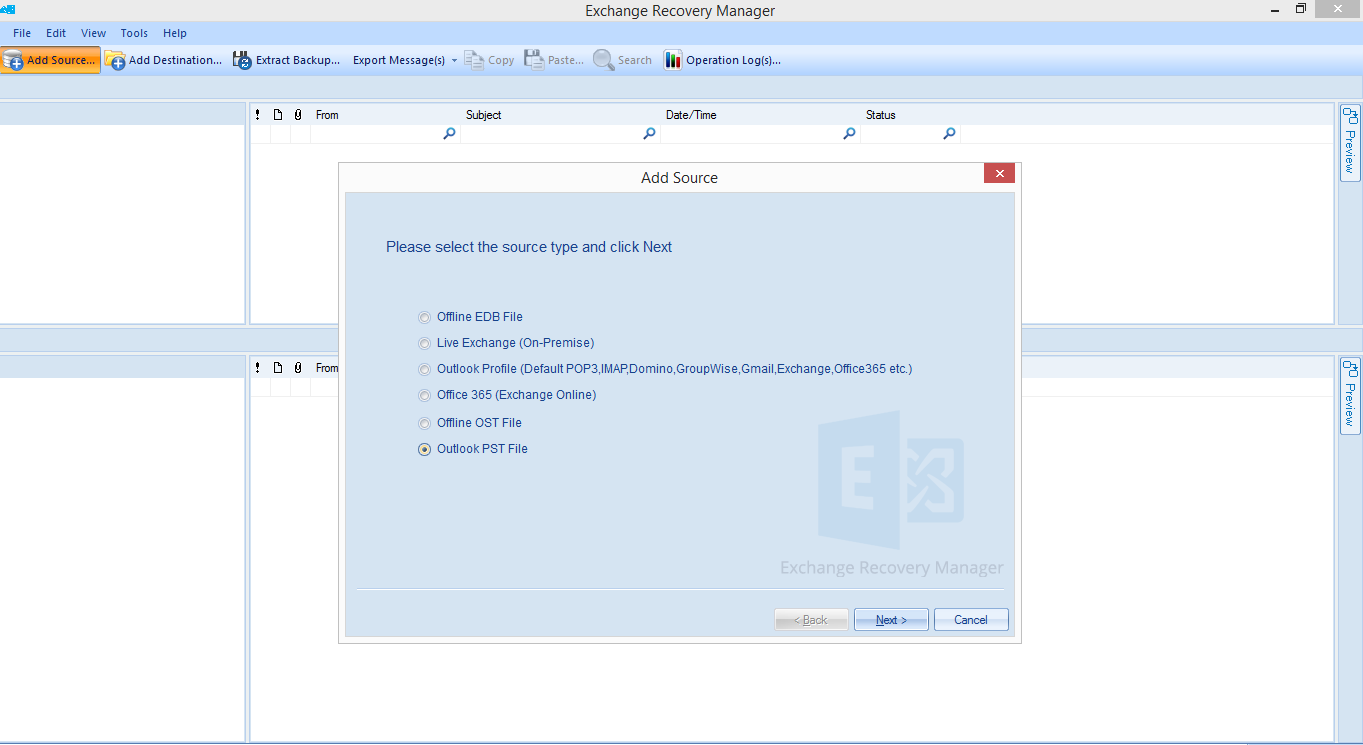Close the Add Source dialog with the red X
1363x745 pixels.
coord(999,173)
